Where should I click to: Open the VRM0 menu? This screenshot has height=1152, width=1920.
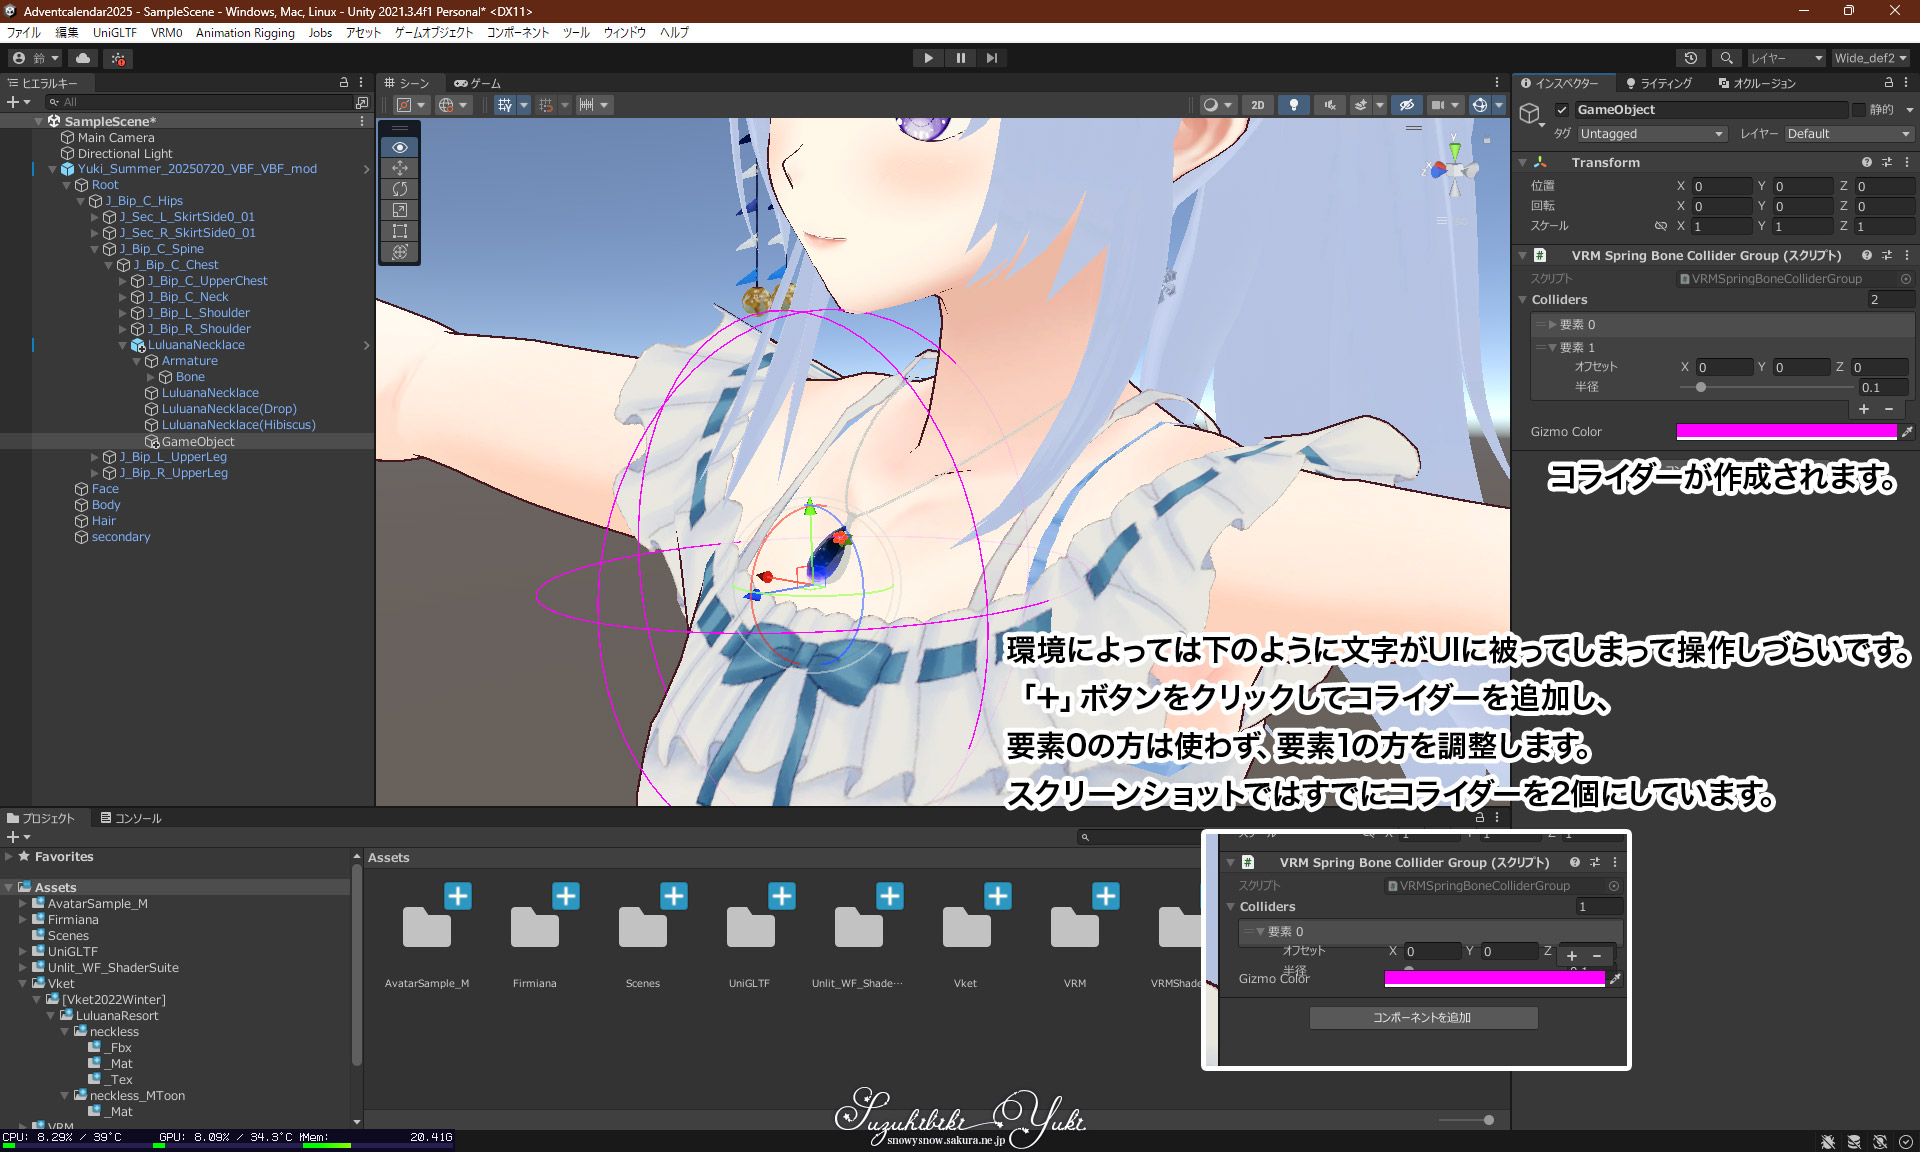coord(166,33)
